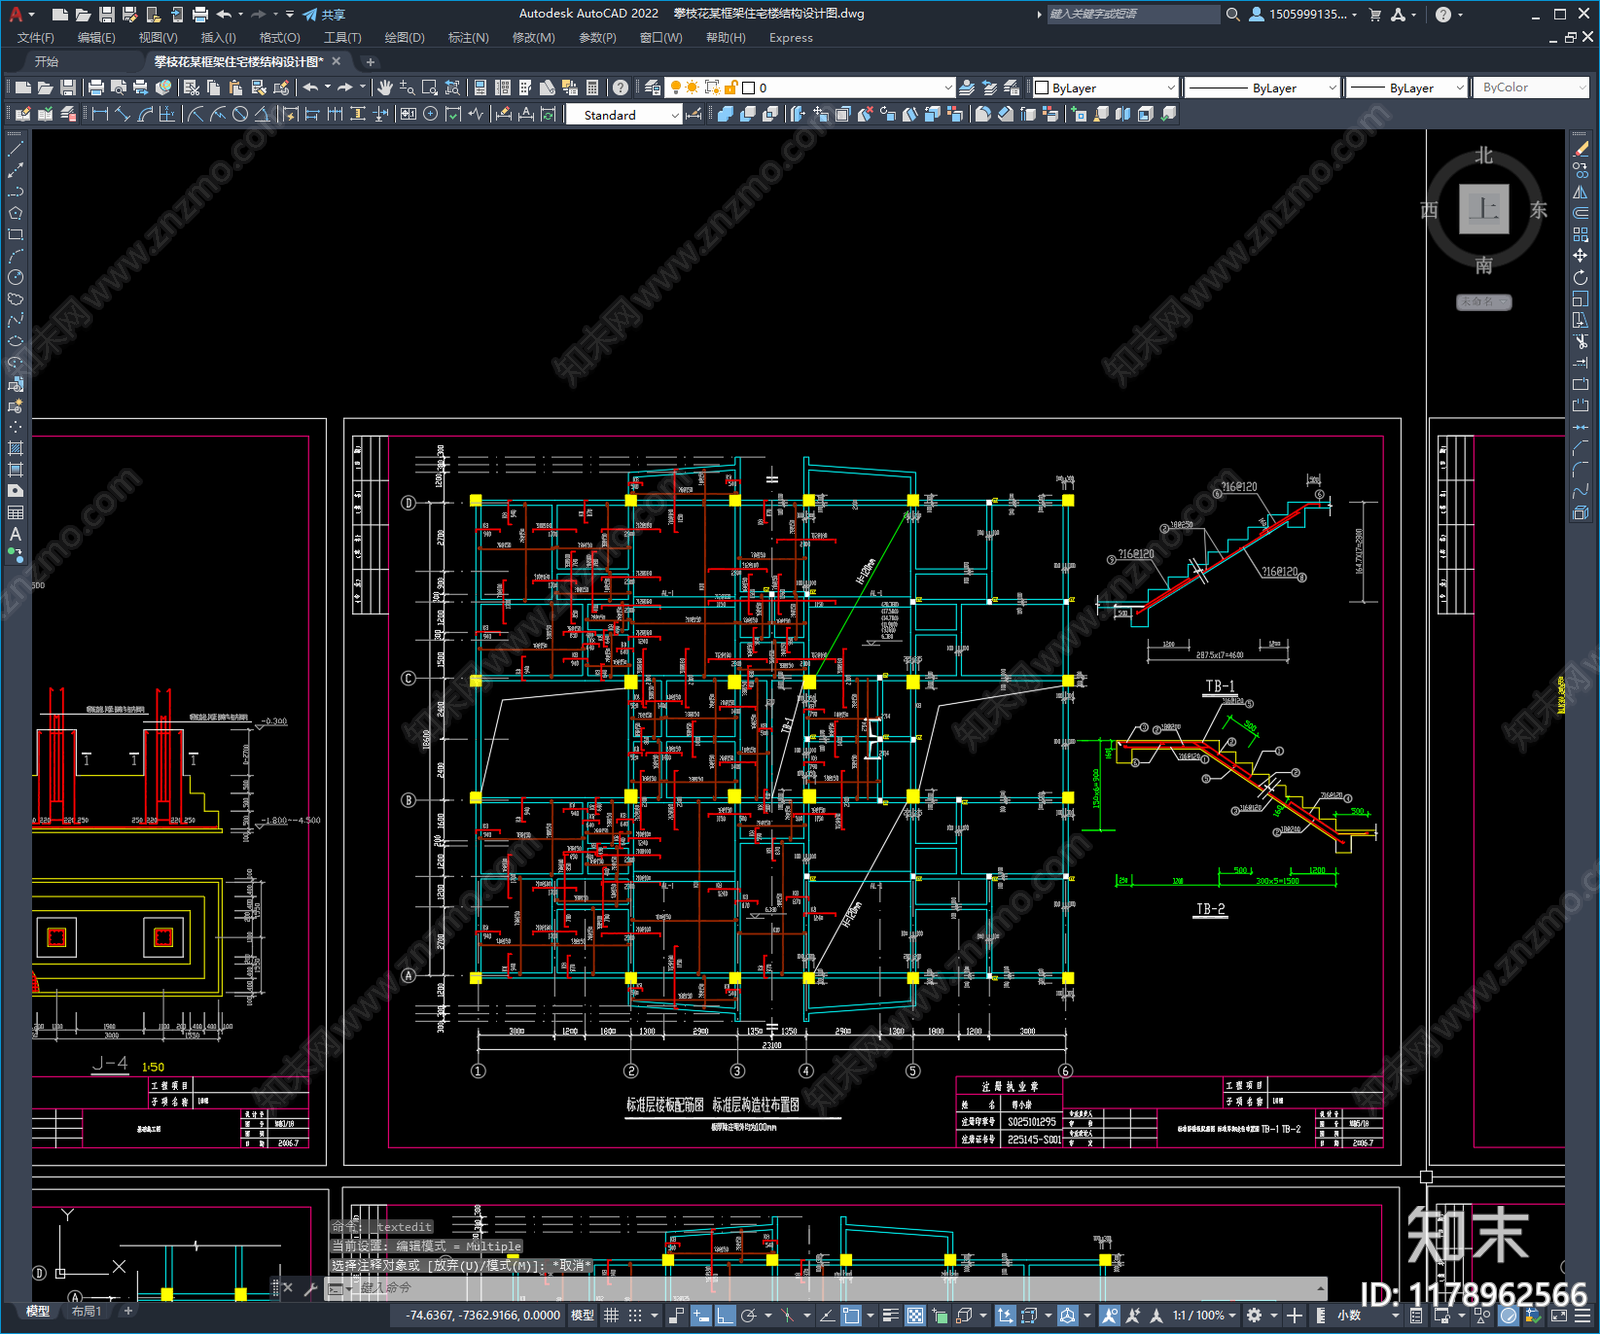Toggle polar tracking in the status bar

coord(748,1315)
